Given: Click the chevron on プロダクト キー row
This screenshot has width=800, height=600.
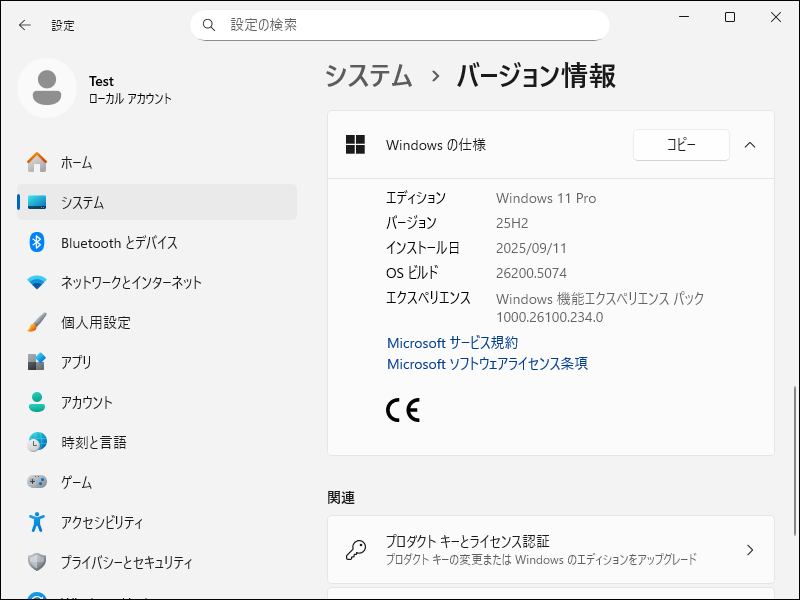Looking at the screenshot, I should click(x=749, y=550).
